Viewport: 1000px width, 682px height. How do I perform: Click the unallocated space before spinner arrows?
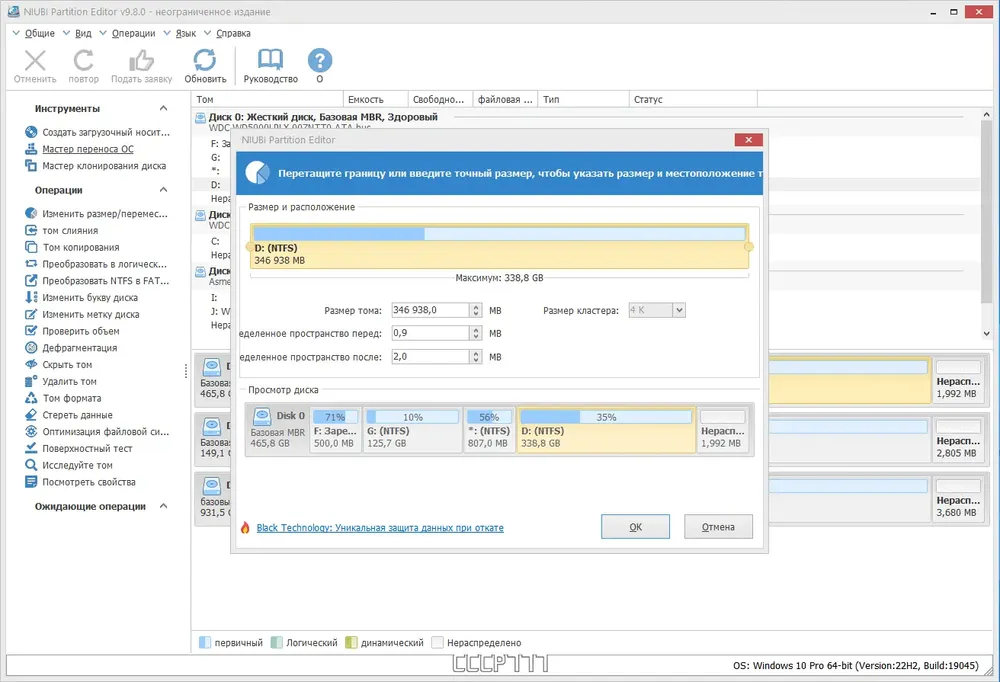tap(476, 333)
